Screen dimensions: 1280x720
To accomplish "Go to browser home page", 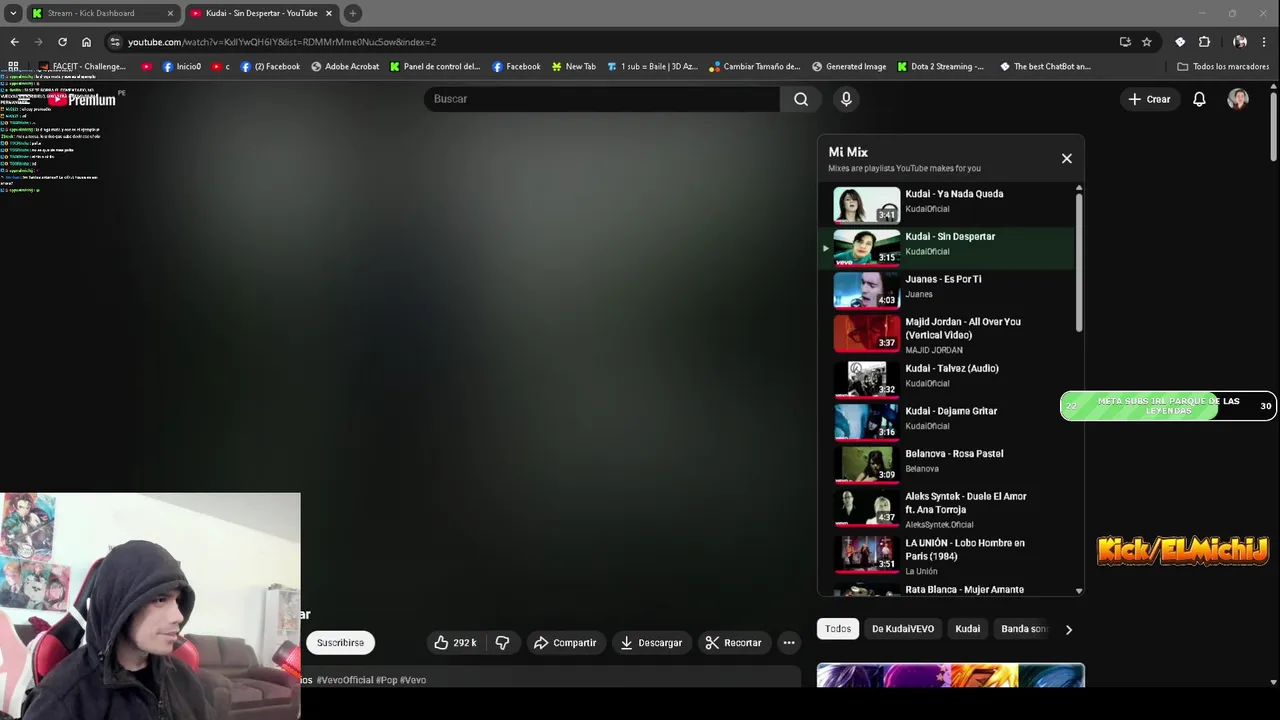I will coord(86,42).
